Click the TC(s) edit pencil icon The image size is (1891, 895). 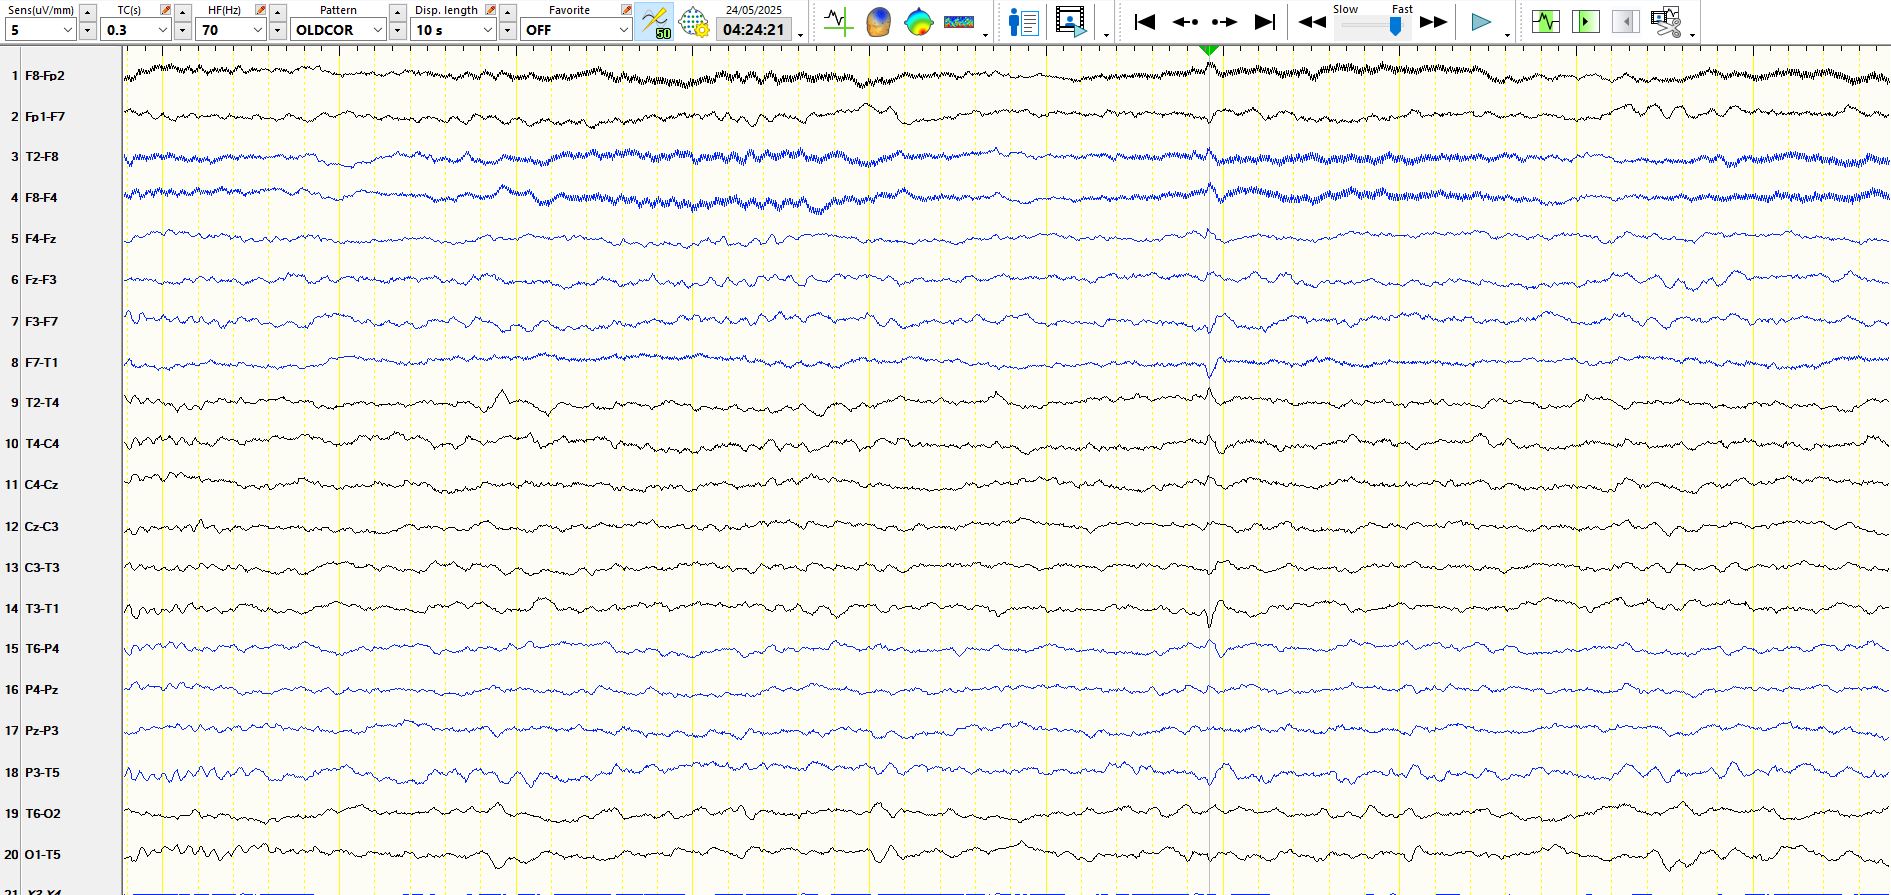coord(166,10)
